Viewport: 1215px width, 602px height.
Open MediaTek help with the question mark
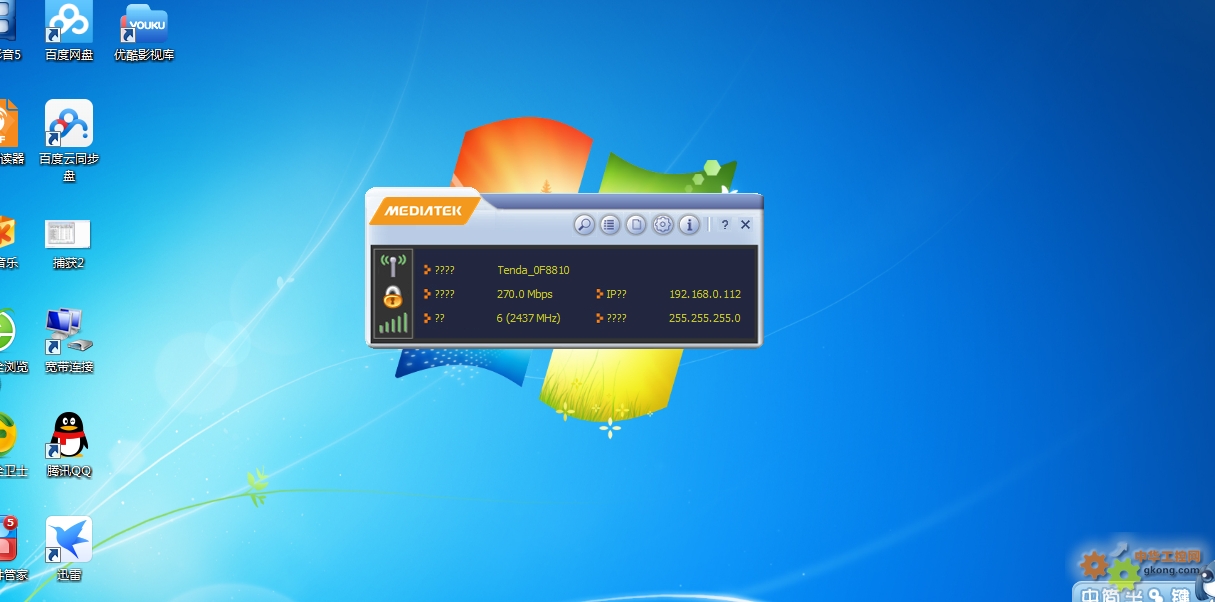[725, 225]
